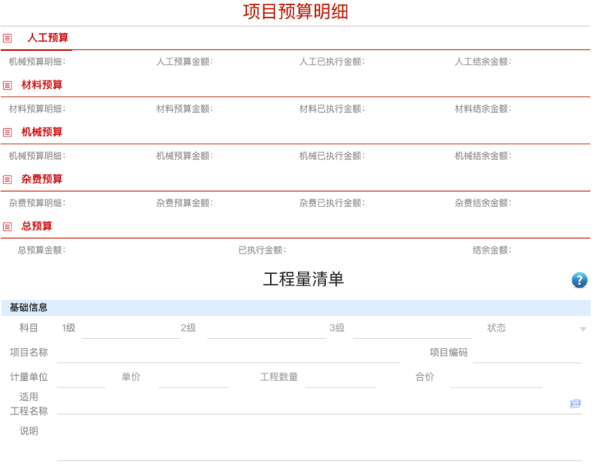Click the picker icon in 适用工程名称 field
This screenshot has height=469, width=600.
click(x=575, y=404)
